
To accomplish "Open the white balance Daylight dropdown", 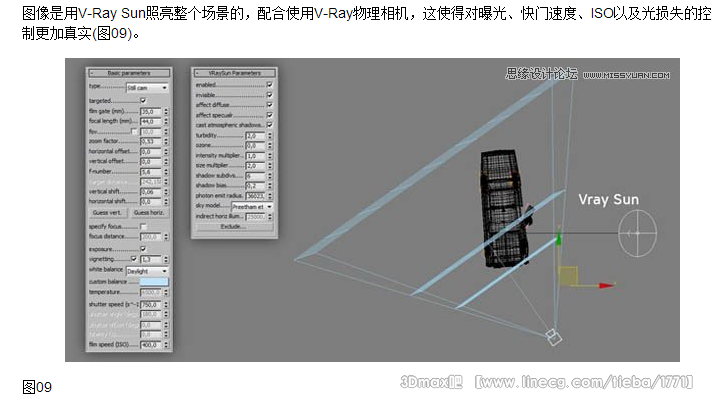I will 147,271.
